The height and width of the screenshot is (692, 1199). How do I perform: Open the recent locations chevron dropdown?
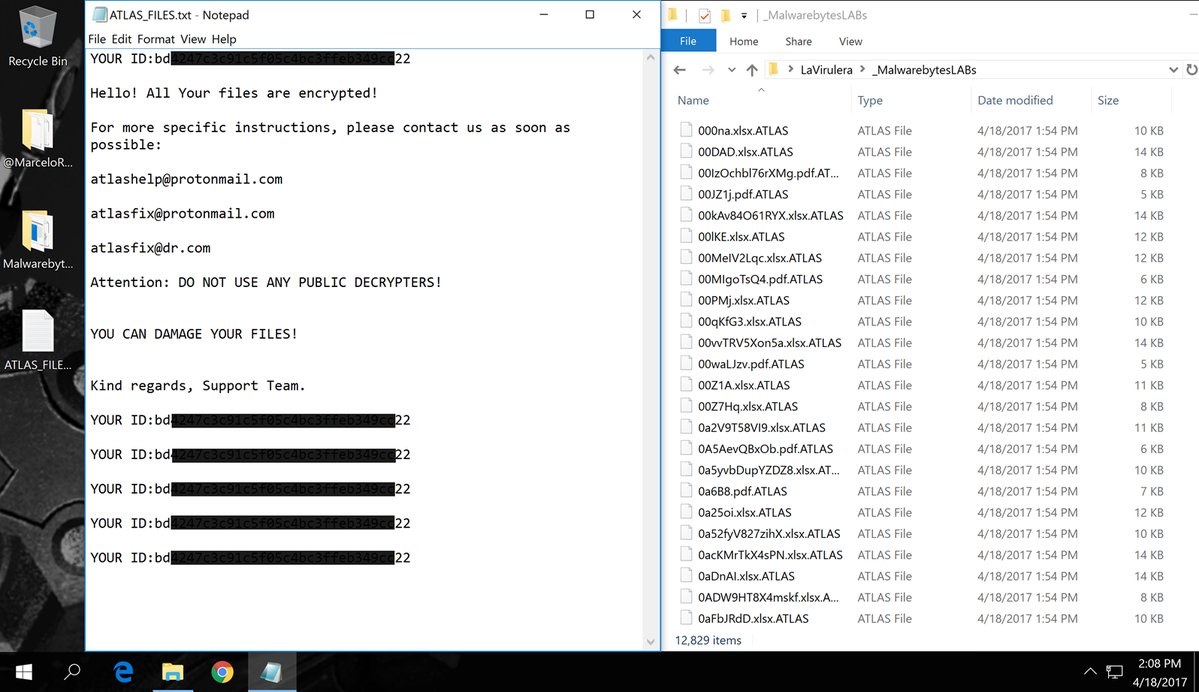point(731,69)
